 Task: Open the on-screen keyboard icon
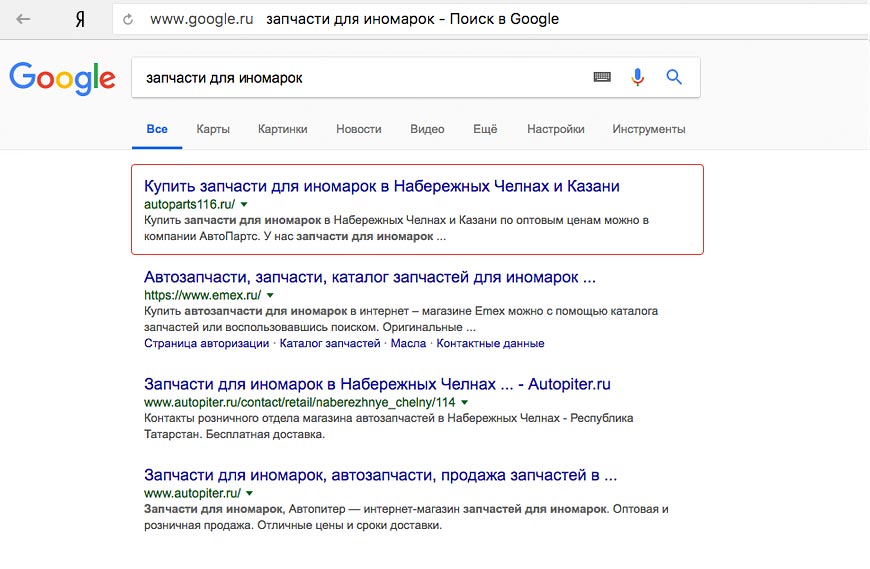click(x=602, y=77)
